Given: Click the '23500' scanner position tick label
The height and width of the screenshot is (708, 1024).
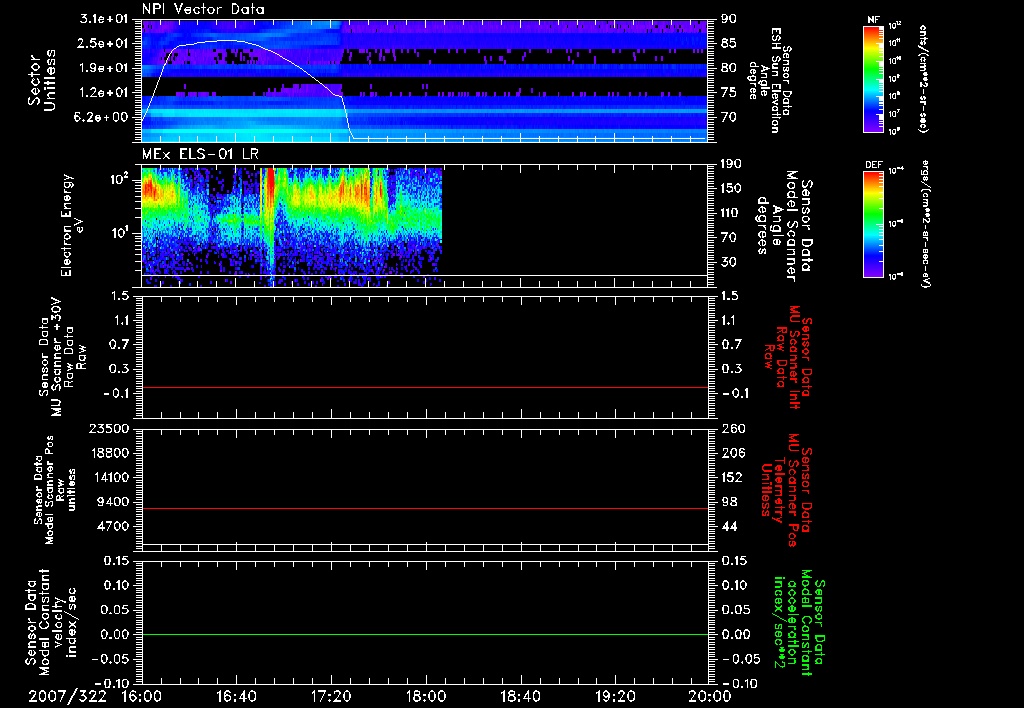Looking at the screenshot, I should pos(109,429).
